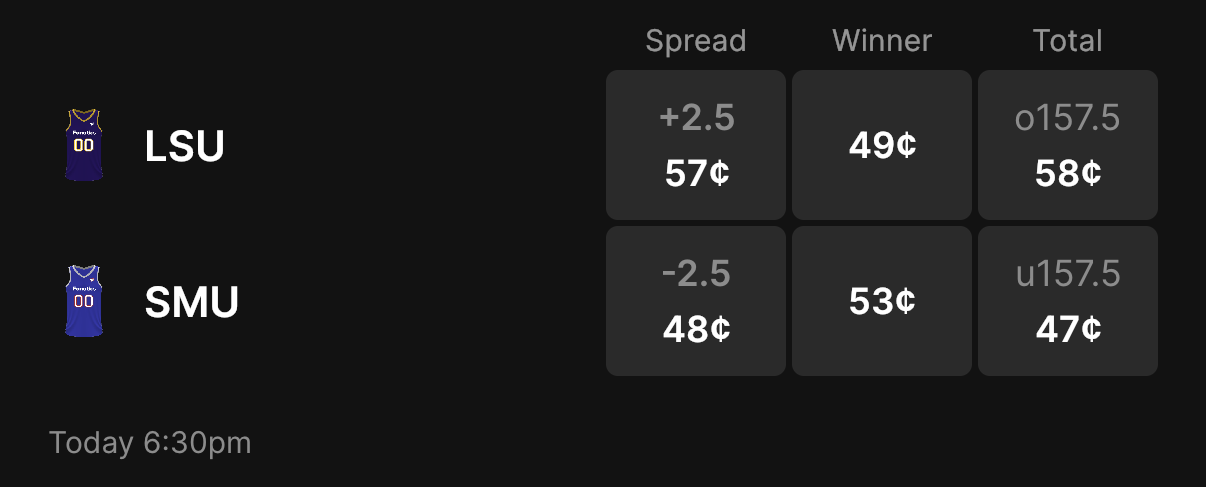Click the Spread column header

696,41
